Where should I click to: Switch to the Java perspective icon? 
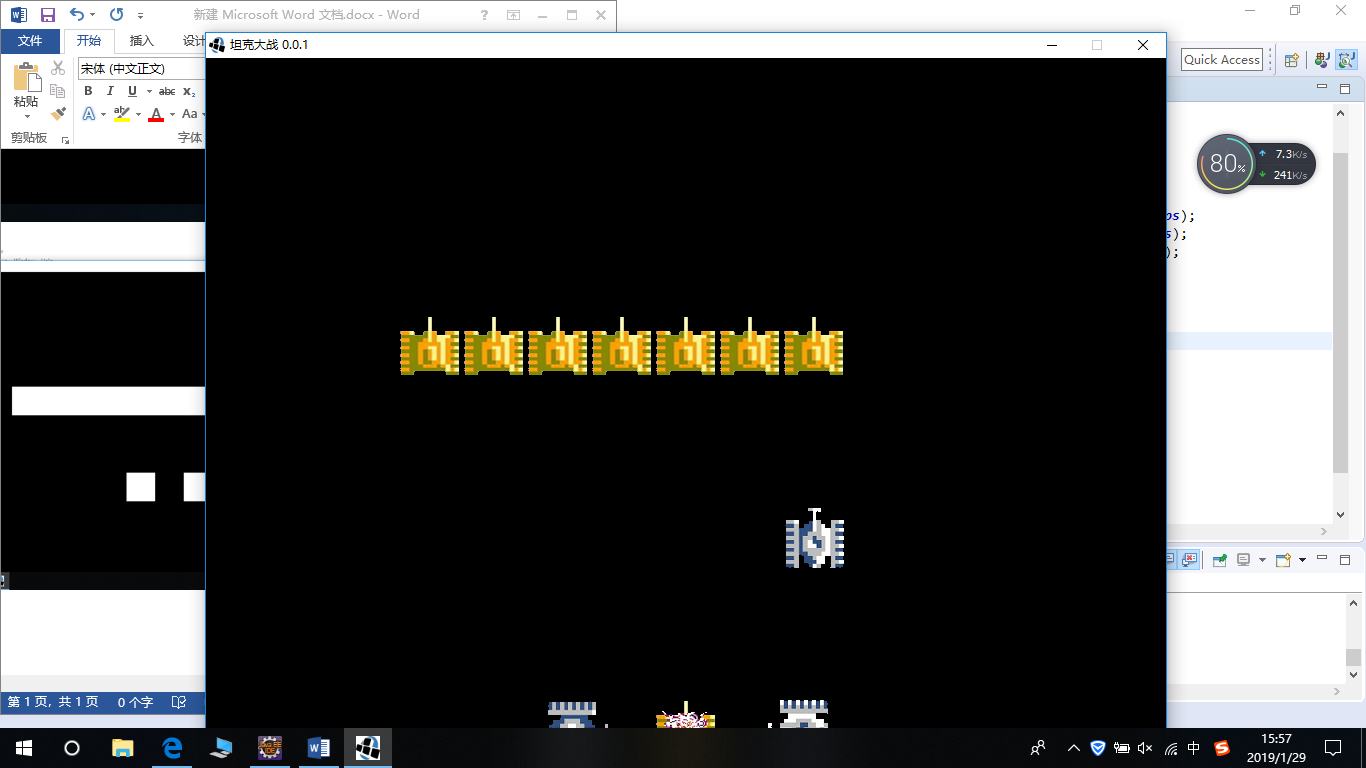point(1323,60)
